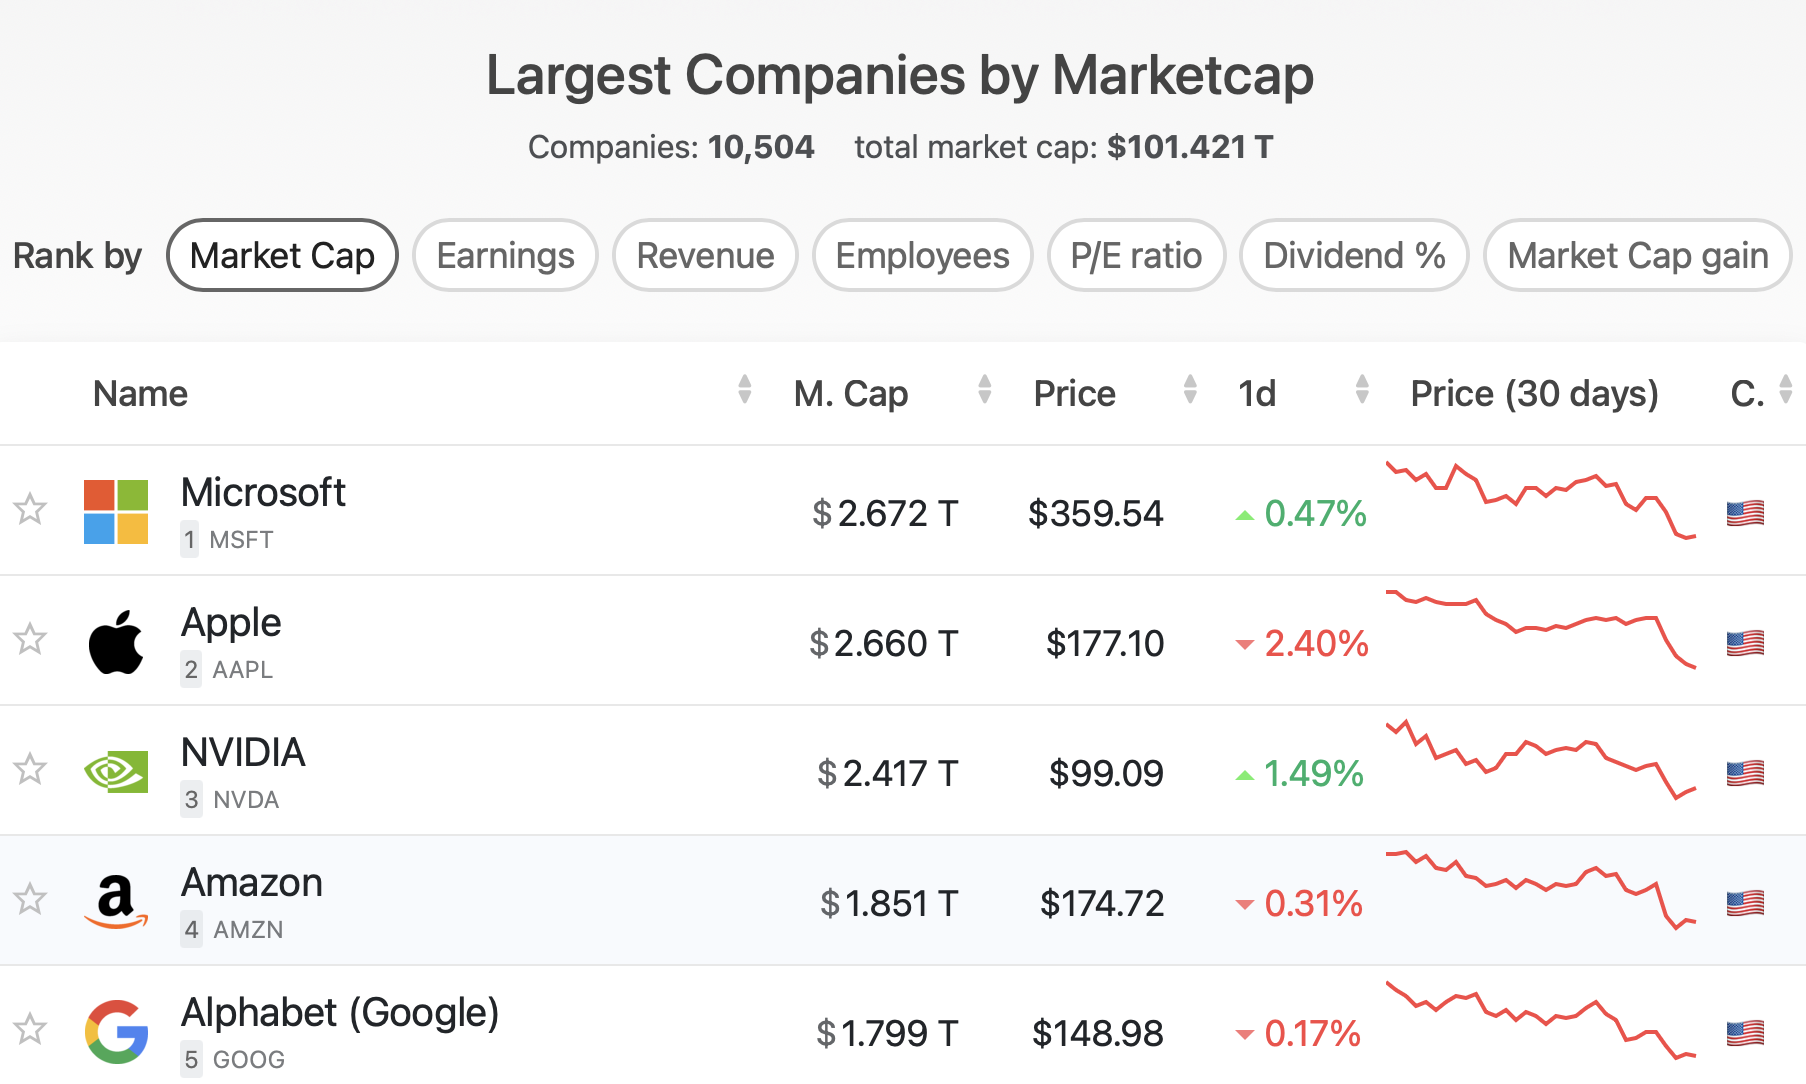Rank companies by Market Cap gain
1806x1084 pixels.
(x=1638, y=255)
